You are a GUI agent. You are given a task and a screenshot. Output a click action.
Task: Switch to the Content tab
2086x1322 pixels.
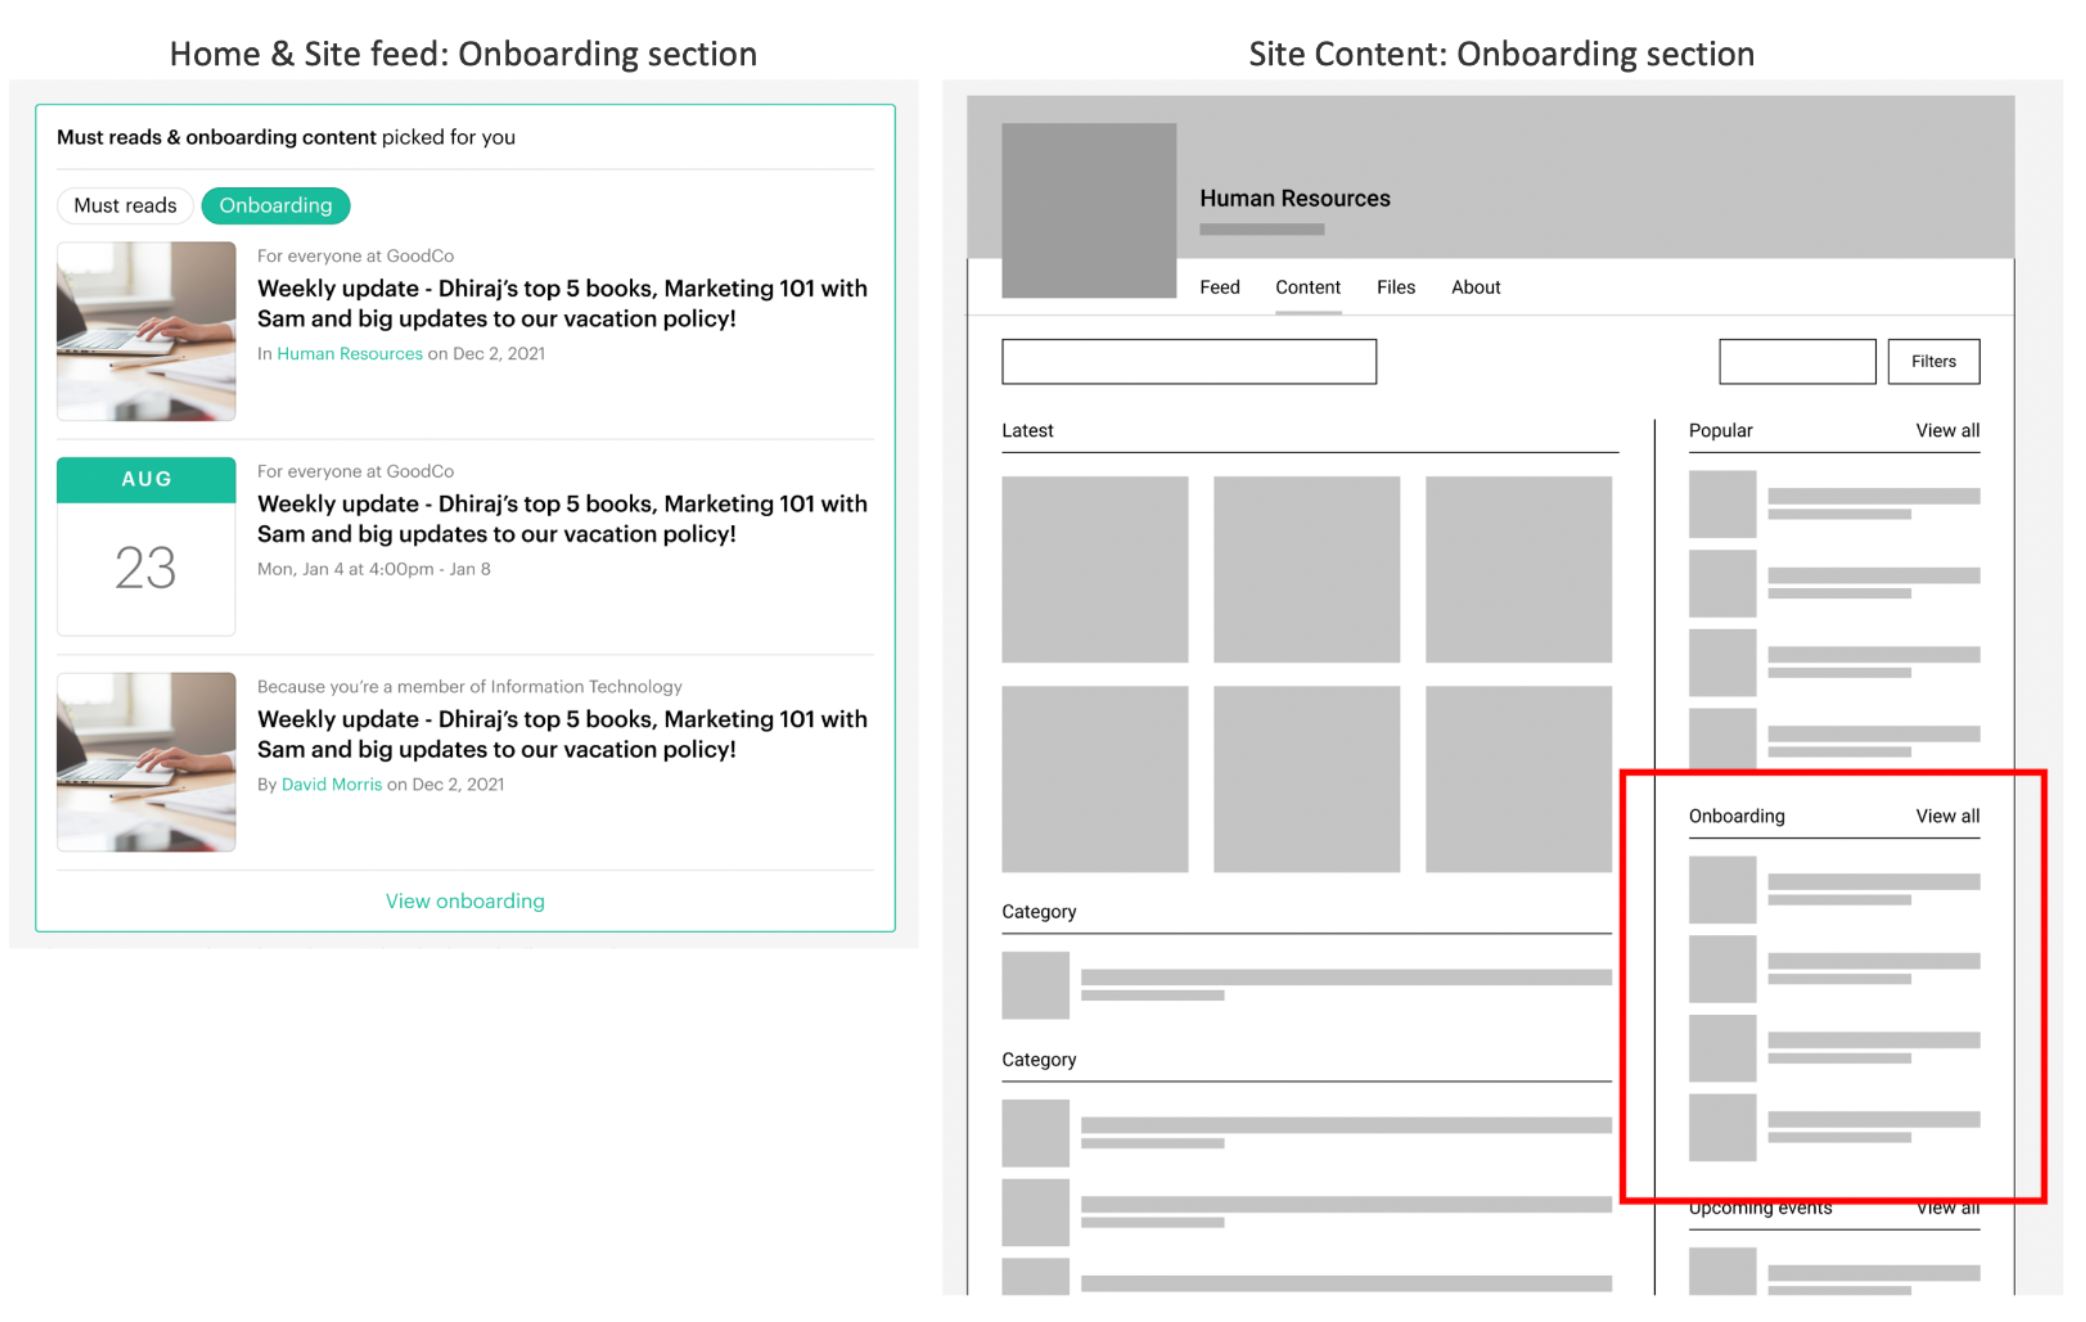coord(1307,287)
